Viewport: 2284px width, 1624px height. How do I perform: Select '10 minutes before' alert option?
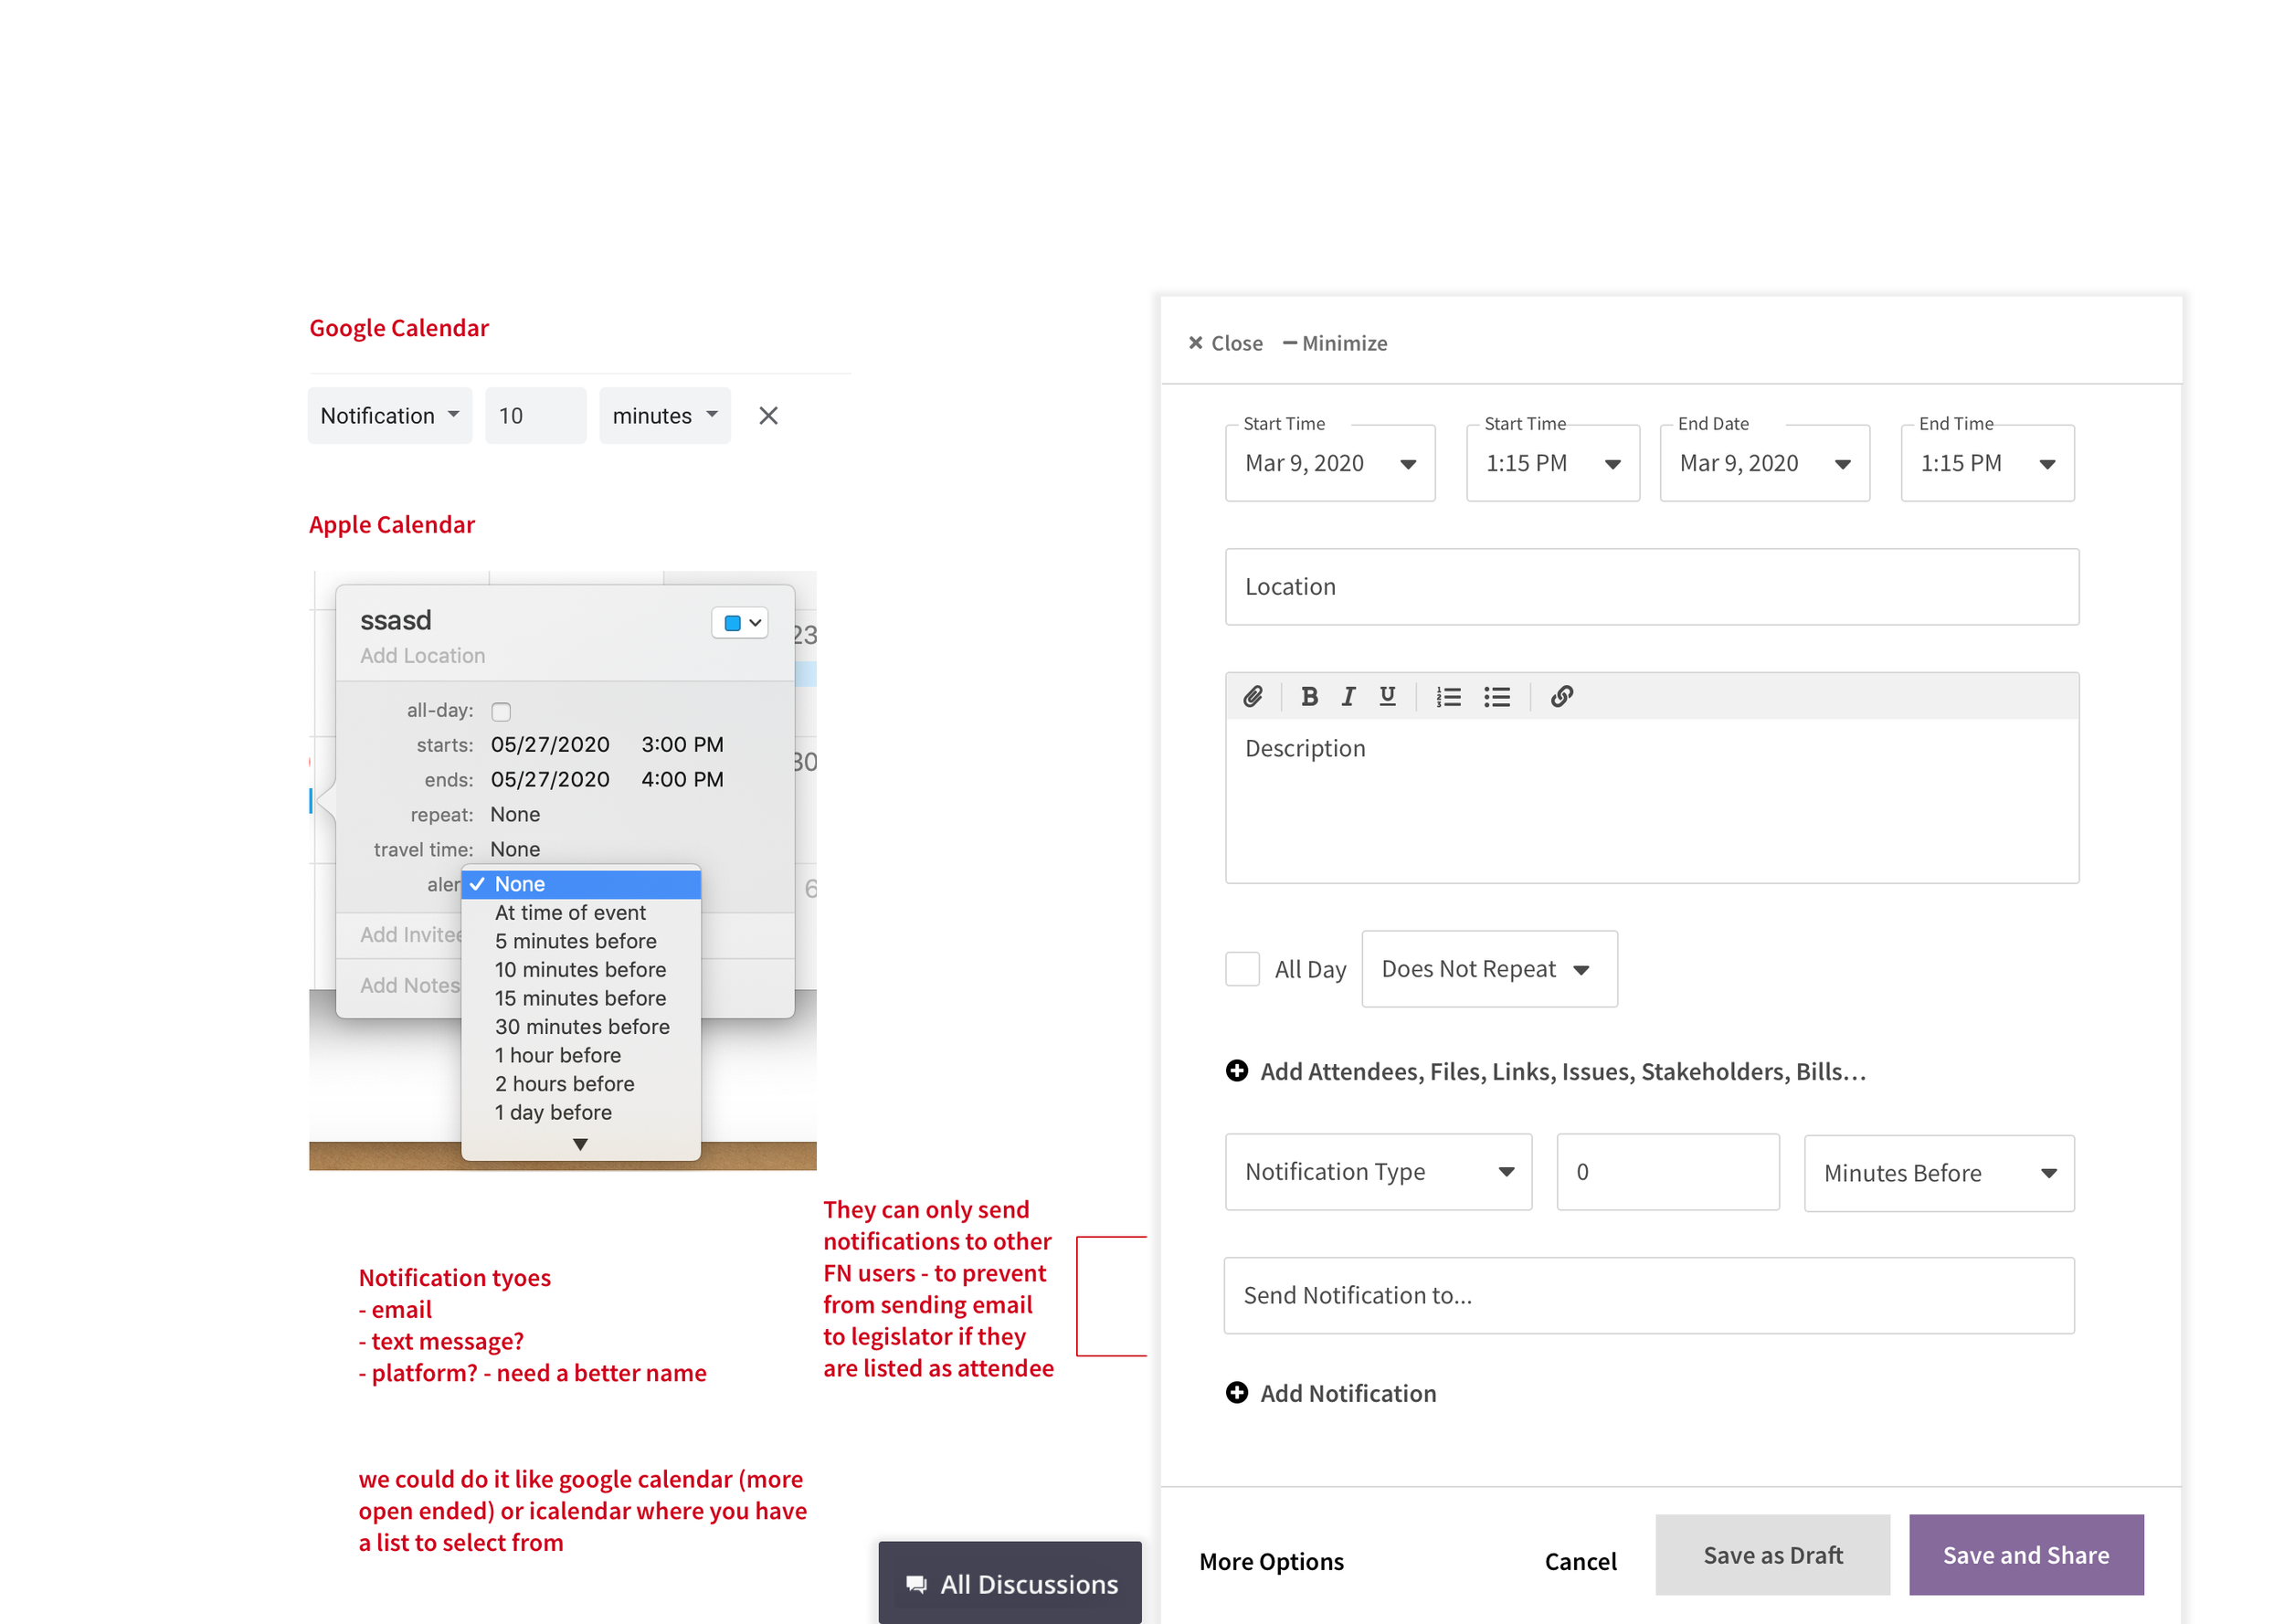(580, 969)
